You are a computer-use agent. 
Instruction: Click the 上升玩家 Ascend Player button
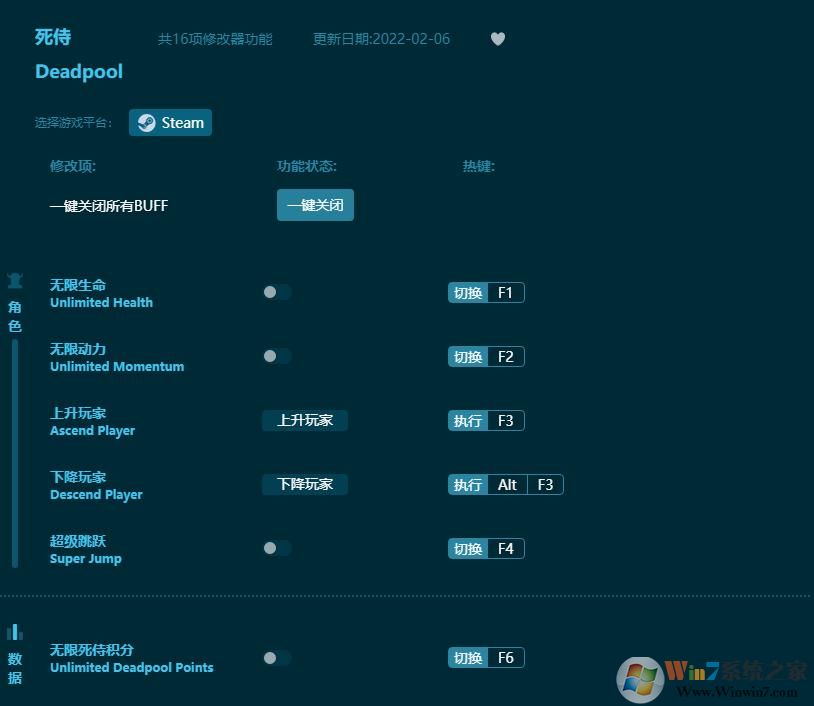click(305, 420)
